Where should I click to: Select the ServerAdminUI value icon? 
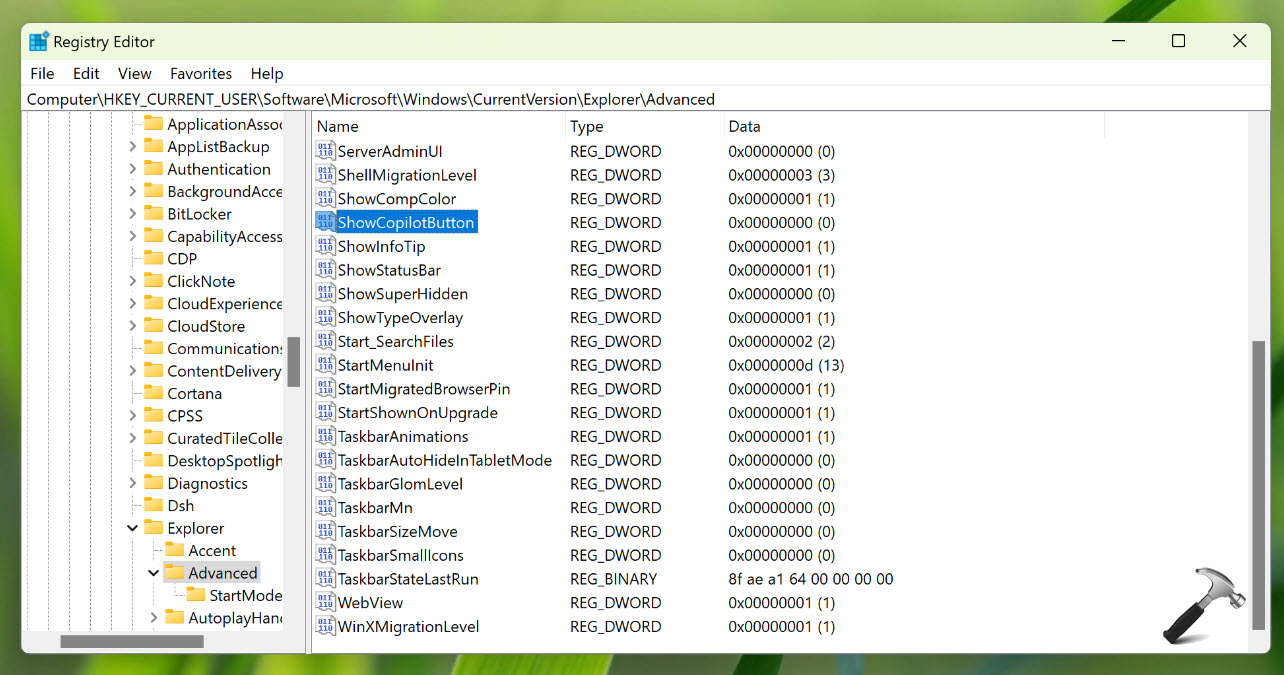click(x=325, y=151)
